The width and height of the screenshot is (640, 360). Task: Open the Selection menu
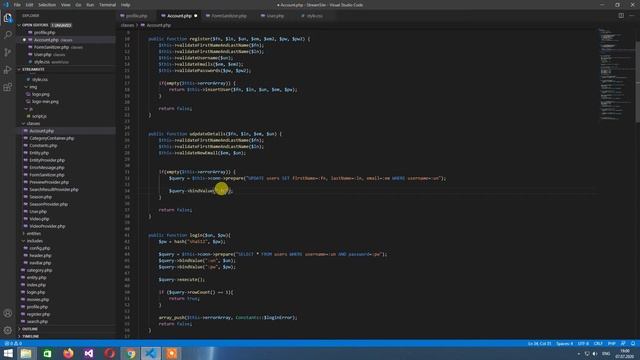47,5
